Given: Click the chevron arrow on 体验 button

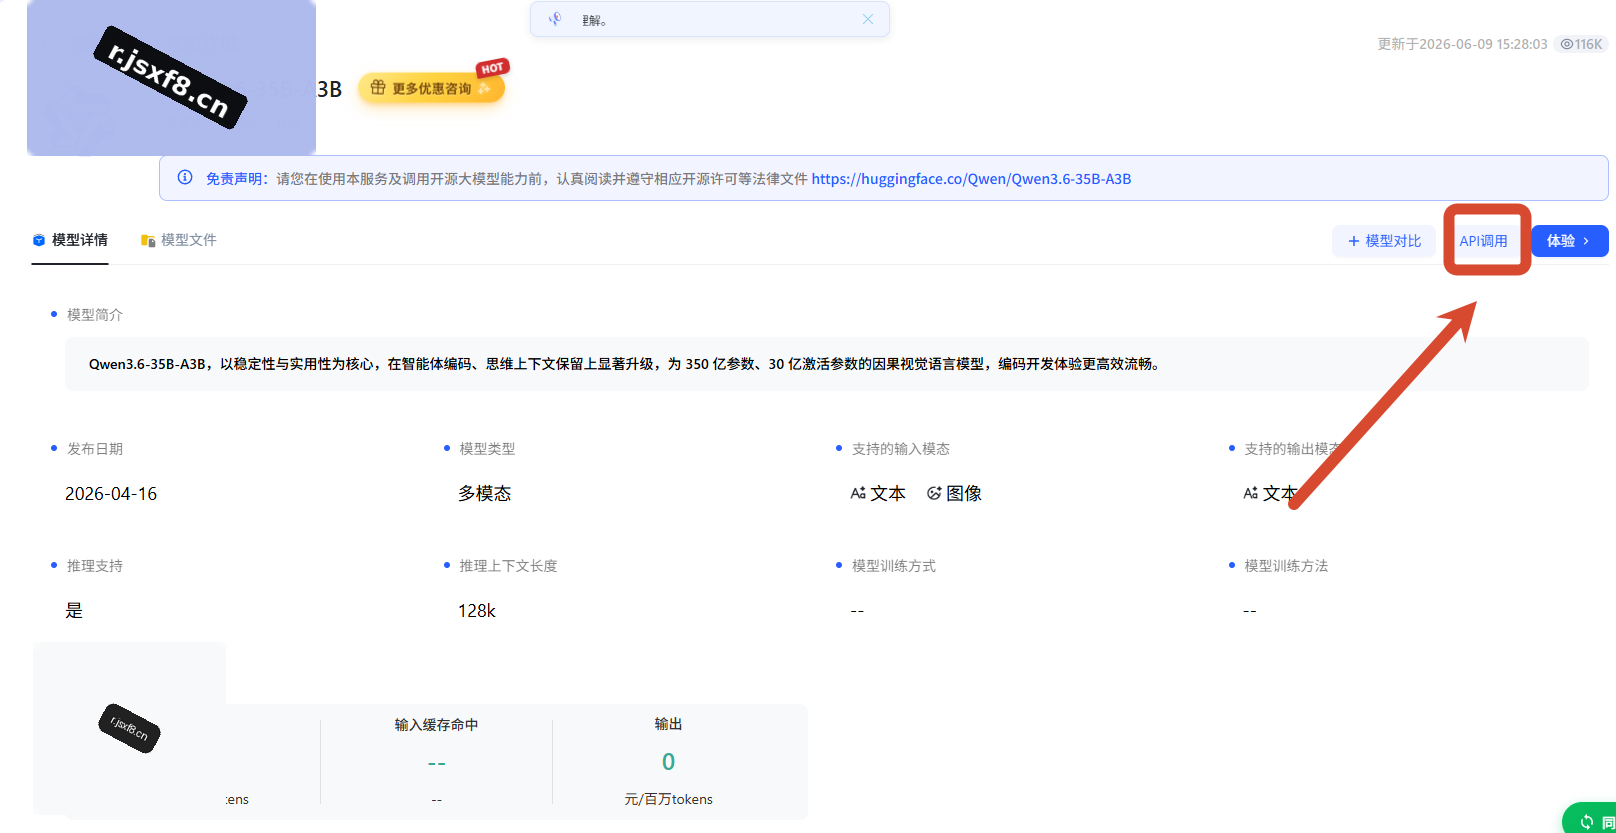Looking at the screenshot, I should 1586,241.
